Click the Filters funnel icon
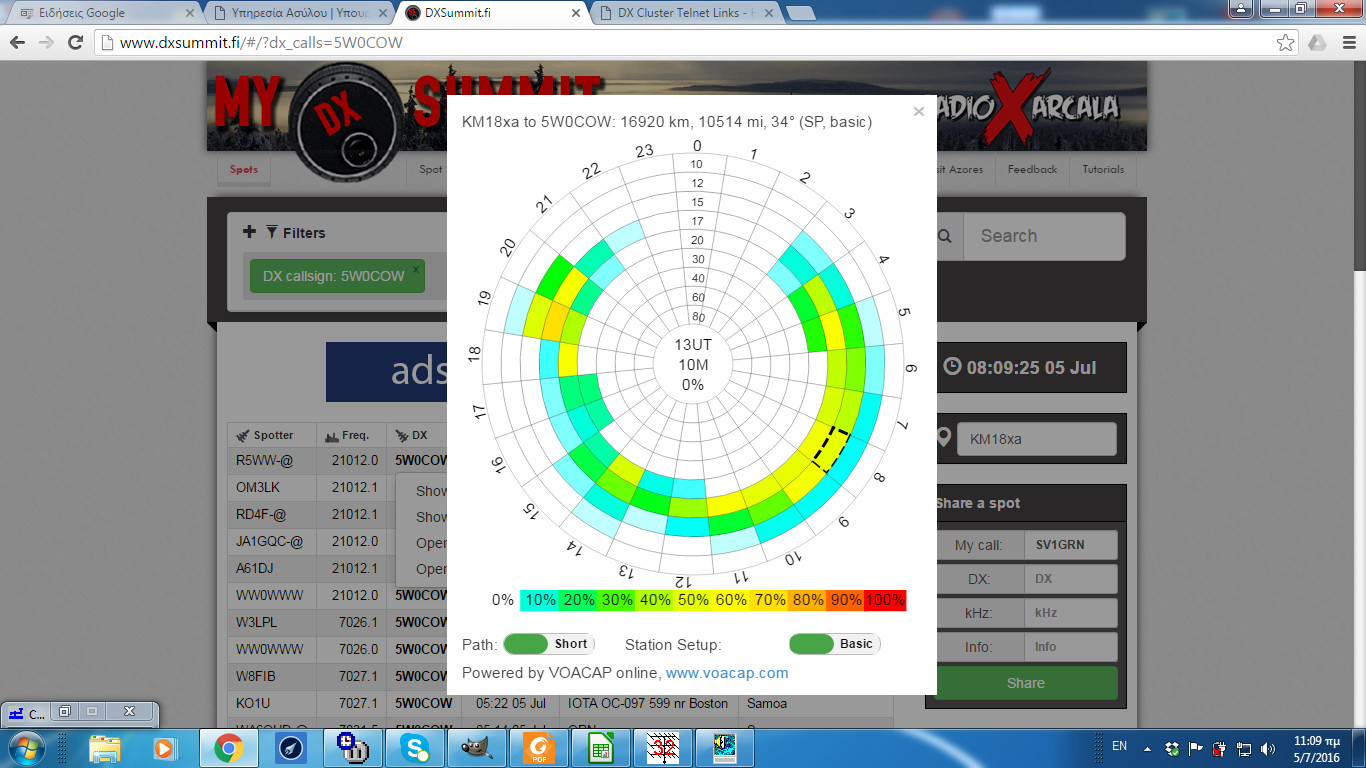Screen dimensions: 1366x768 [272, 232]
